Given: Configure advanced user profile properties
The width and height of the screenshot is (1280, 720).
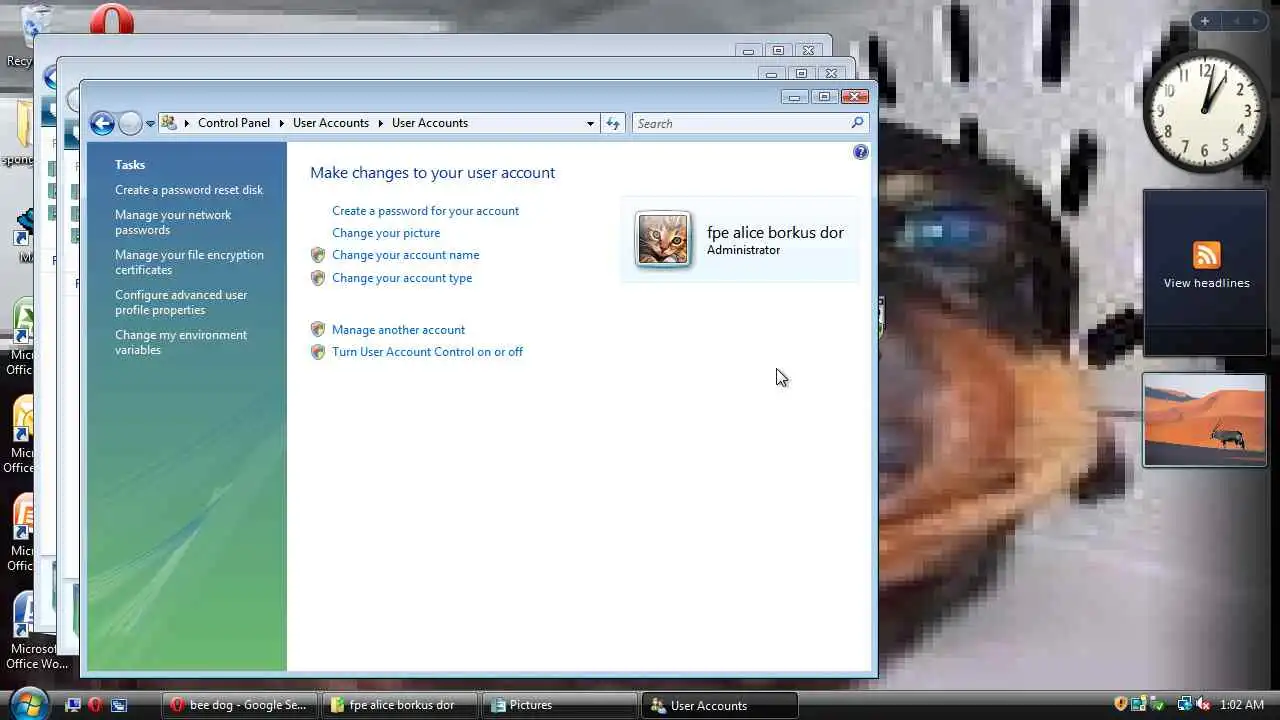Looking at the screenshot, I should [x=181, y=302].
